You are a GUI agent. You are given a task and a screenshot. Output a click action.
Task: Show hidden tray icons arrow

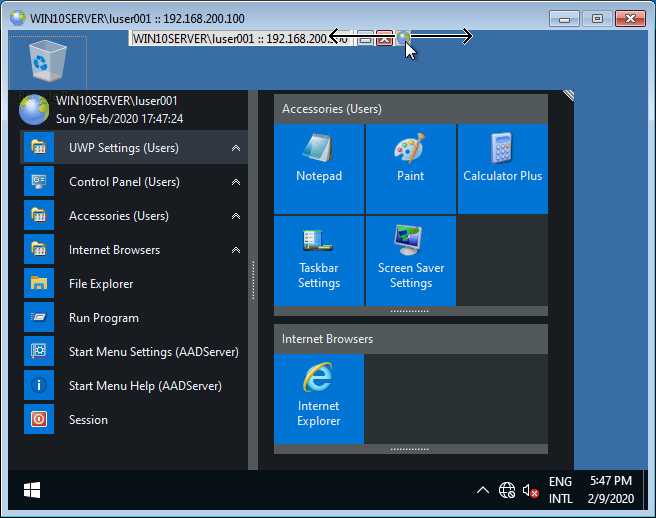click(482, 490)
